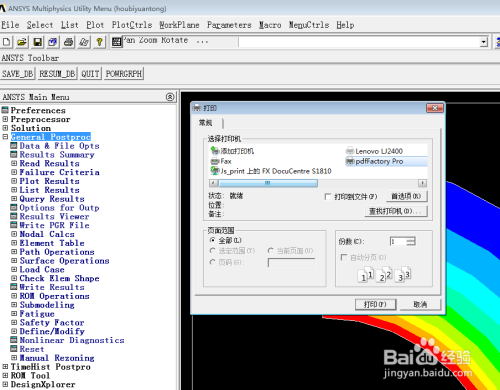This screenshot has height=390, width=500.
Task: Select the Pages radio button
Action: [212, 262]
